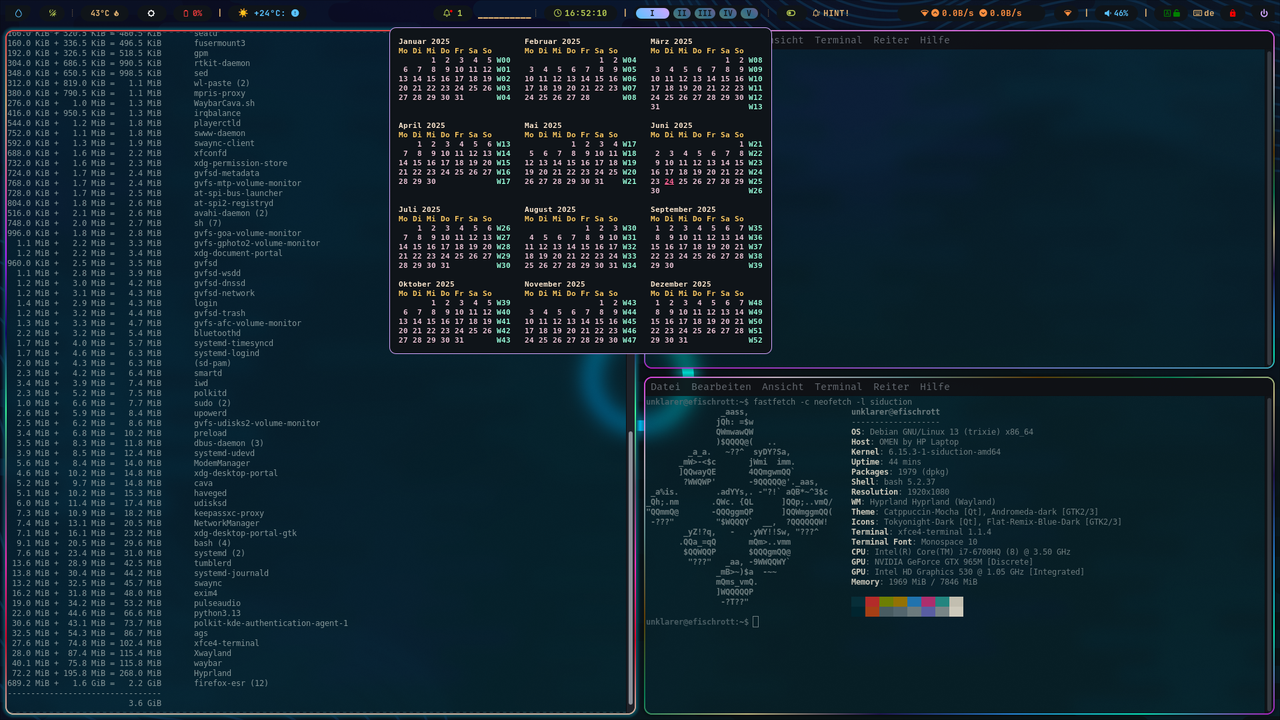Click the green square icon before the lock
Image resolution: width=1280 pixels, height=720 pixels.
pos(1166,13)
